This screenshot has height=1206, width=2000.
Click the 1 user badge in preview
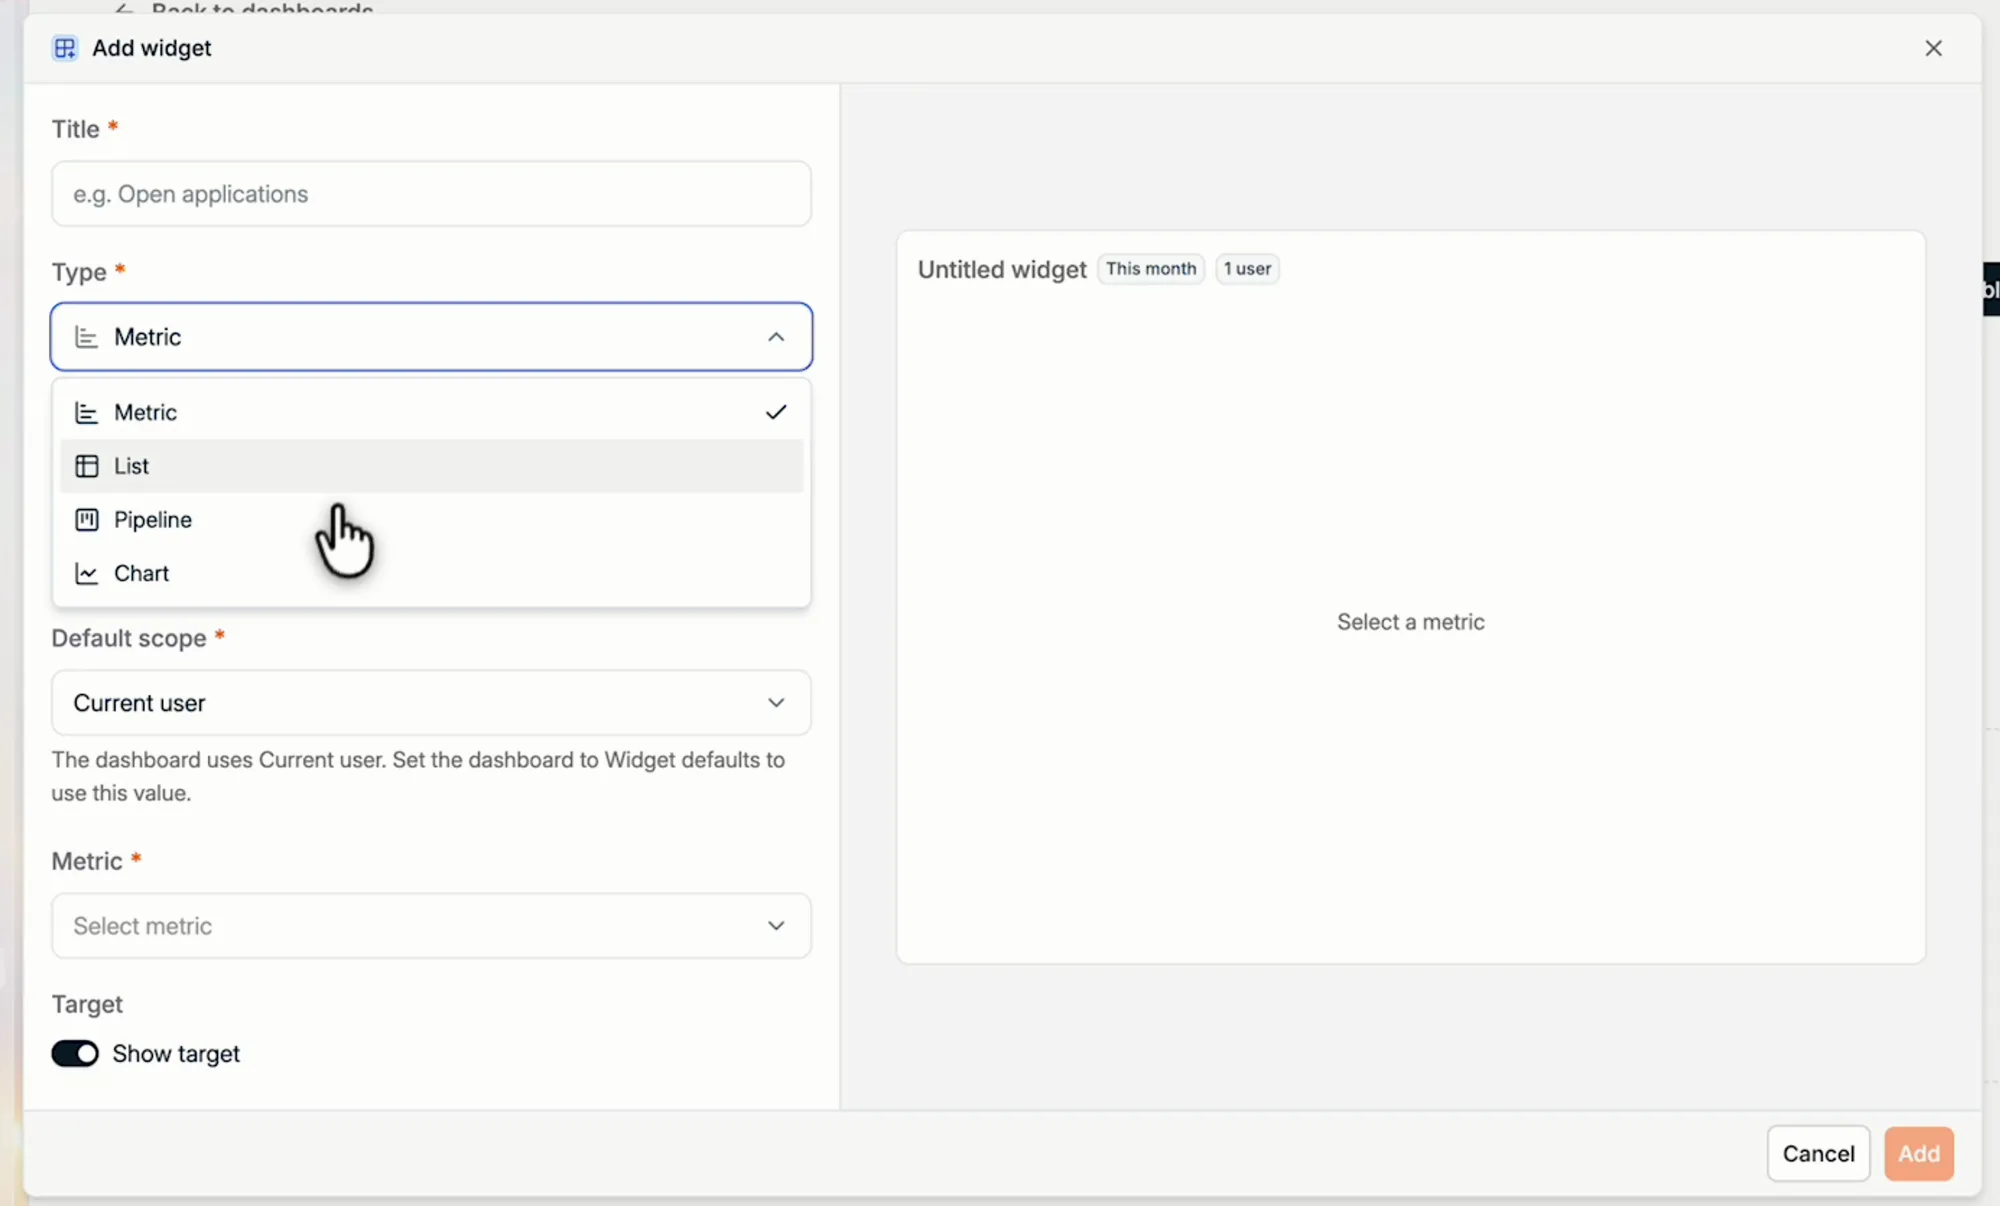(x=1247, y=269)
